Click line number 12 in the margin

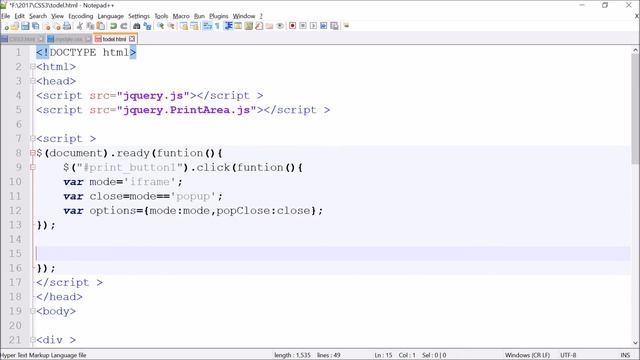[x=16, y=211]
